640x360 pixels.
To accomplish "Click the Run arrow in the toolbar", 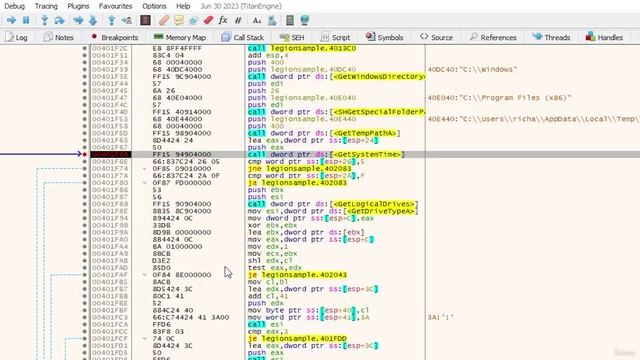I will [11, 20].
